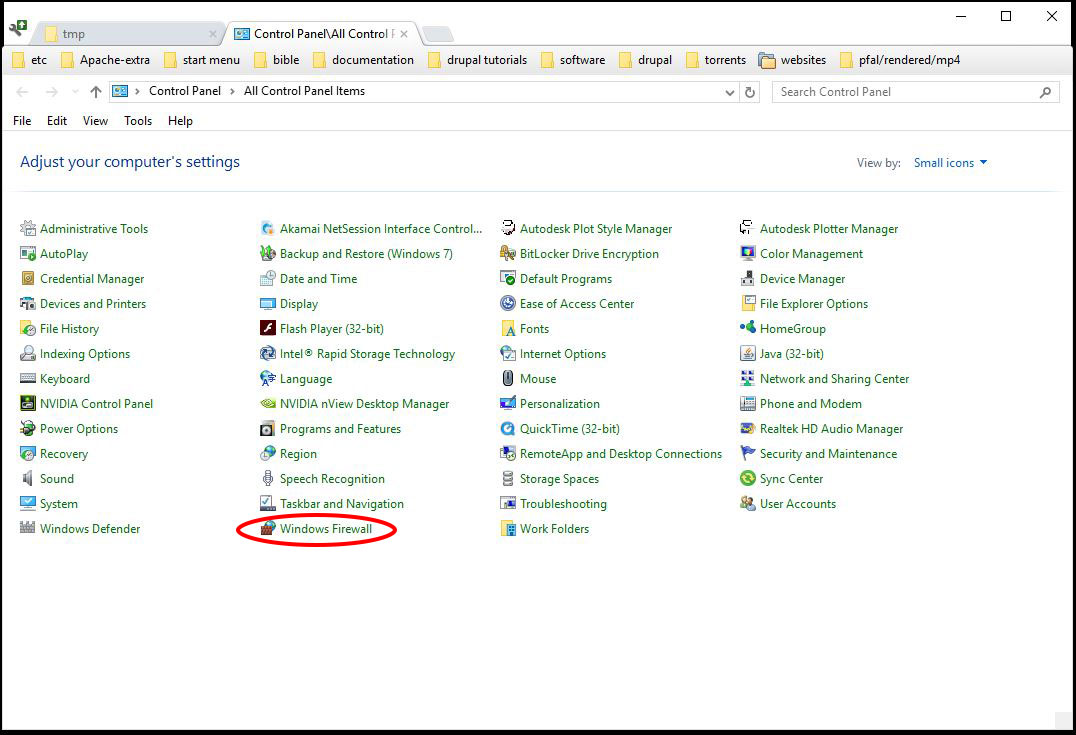Open a new blank tab
The width and height of the screenshot is (1076, 735).
pos(437,34)
